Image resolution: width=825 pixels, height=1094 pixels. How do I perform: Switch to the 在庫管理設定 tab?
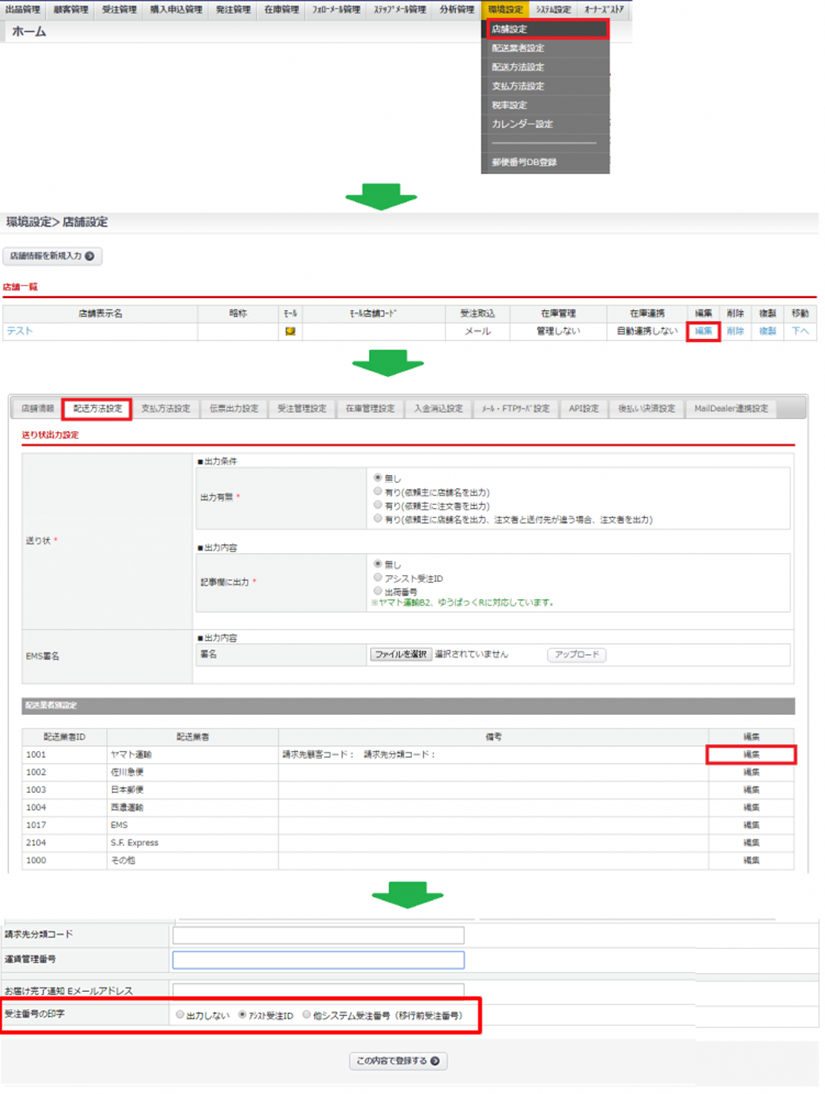tap(370, 409)
